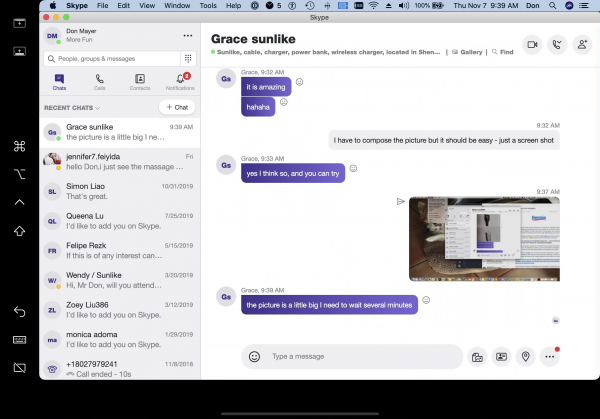Image resolution: width=600 pixels, height=419 pixels.
Task: Click the share contact card icon
Action: point(501,356)
